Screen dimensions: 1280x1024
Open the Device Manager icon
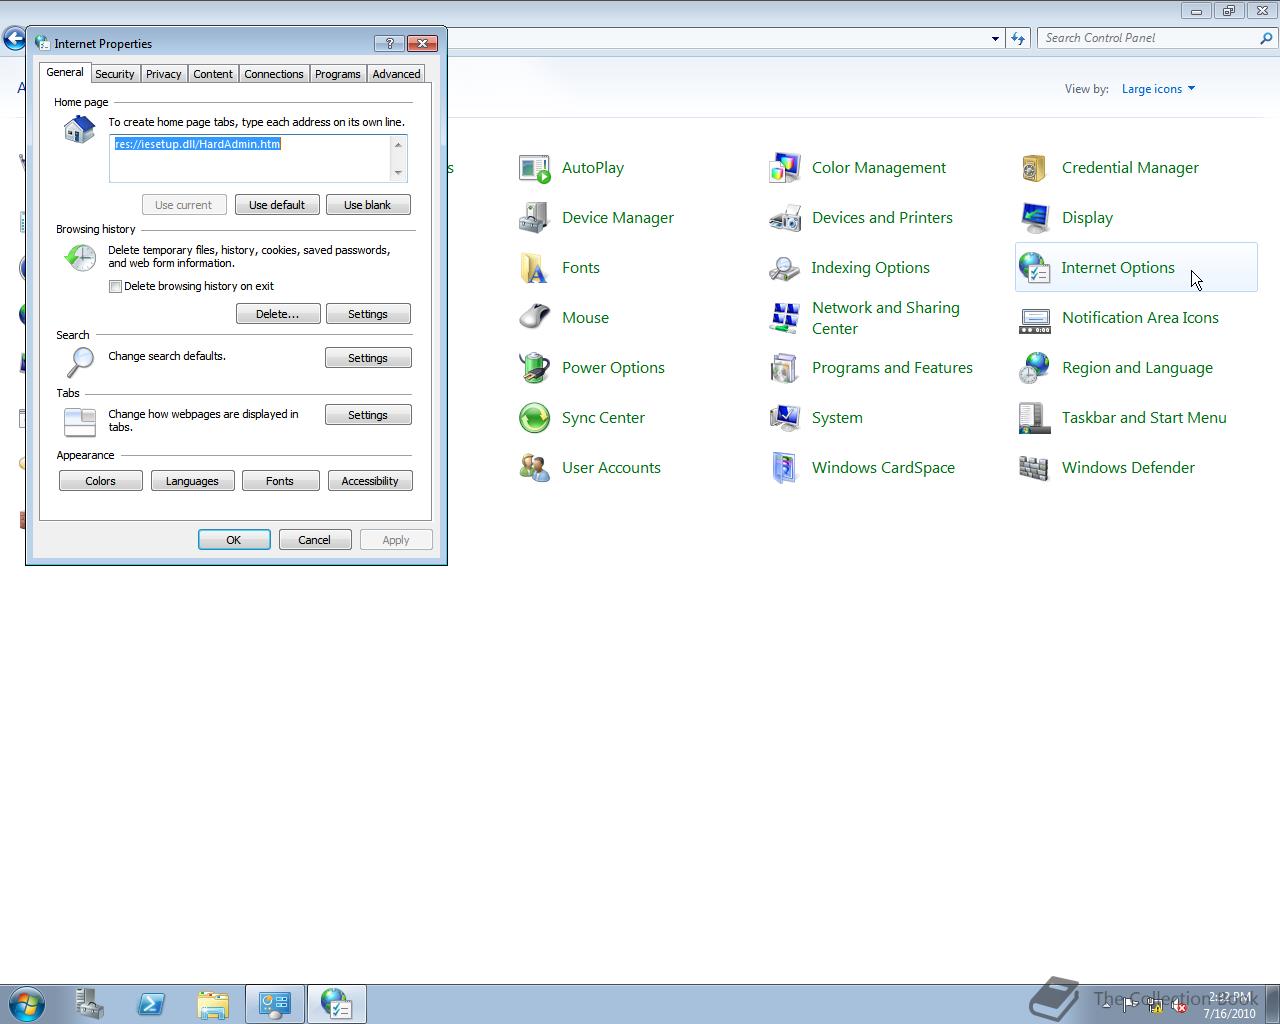coord(535,218)
